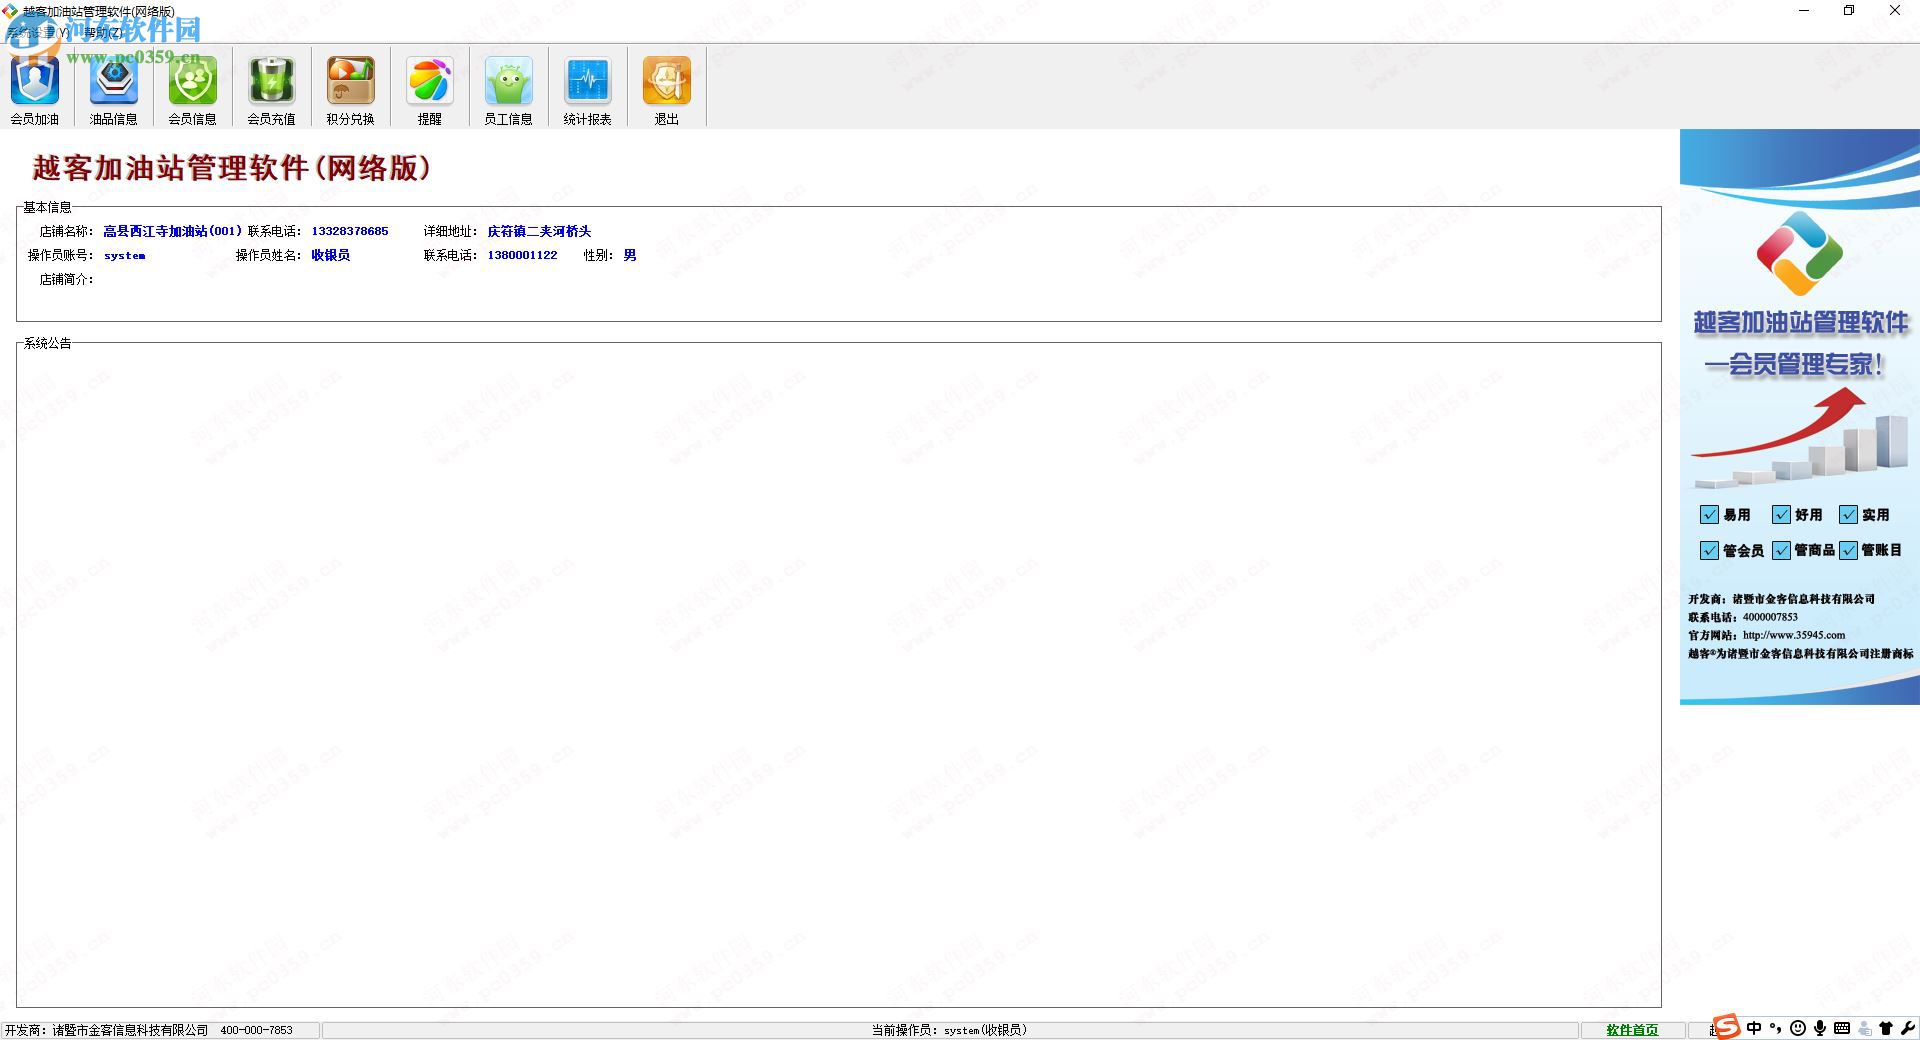Open the IME wrench settings icon

(x=1908, y=1028)
